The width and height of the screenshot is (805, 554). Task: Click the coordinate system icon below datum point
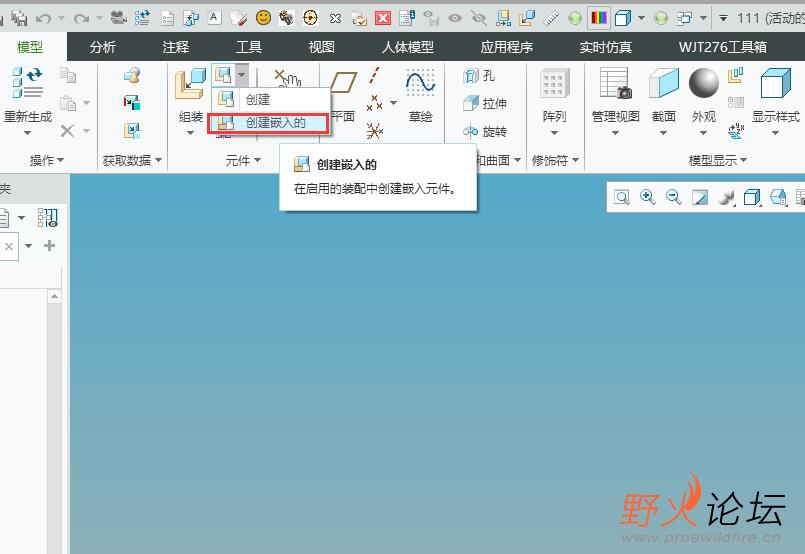coord(374,131)
